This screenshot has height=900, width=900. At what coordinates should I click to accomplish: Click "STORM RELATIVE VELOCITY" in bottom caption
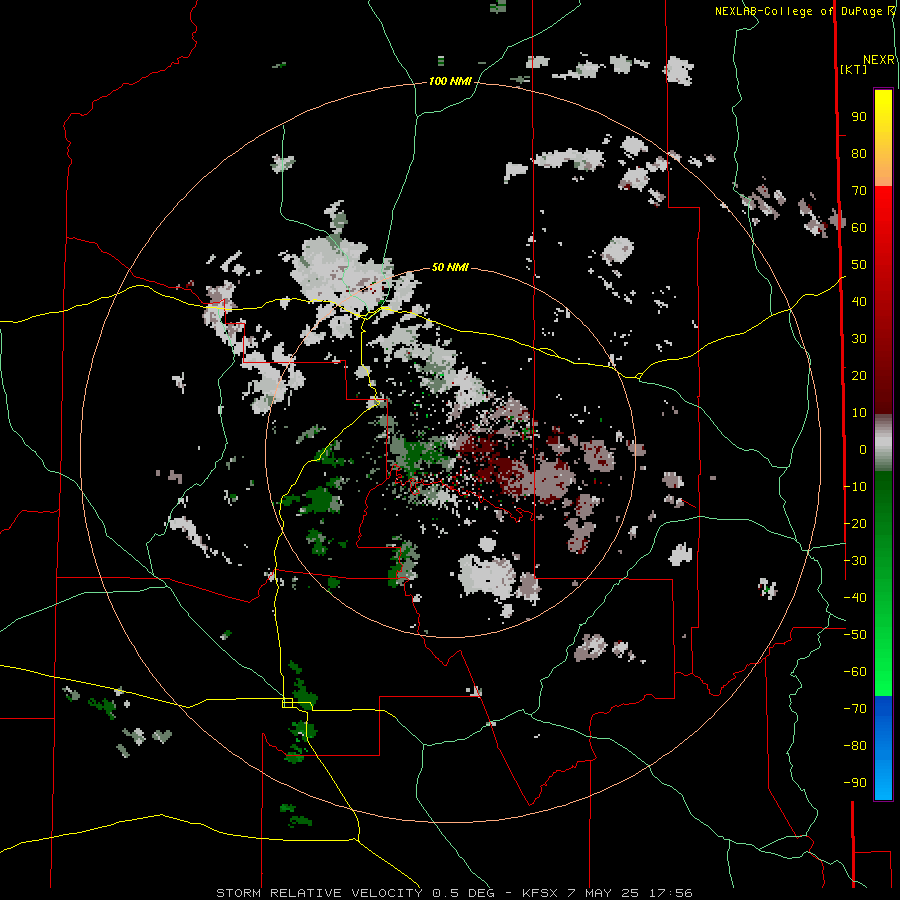coord(319,893)
